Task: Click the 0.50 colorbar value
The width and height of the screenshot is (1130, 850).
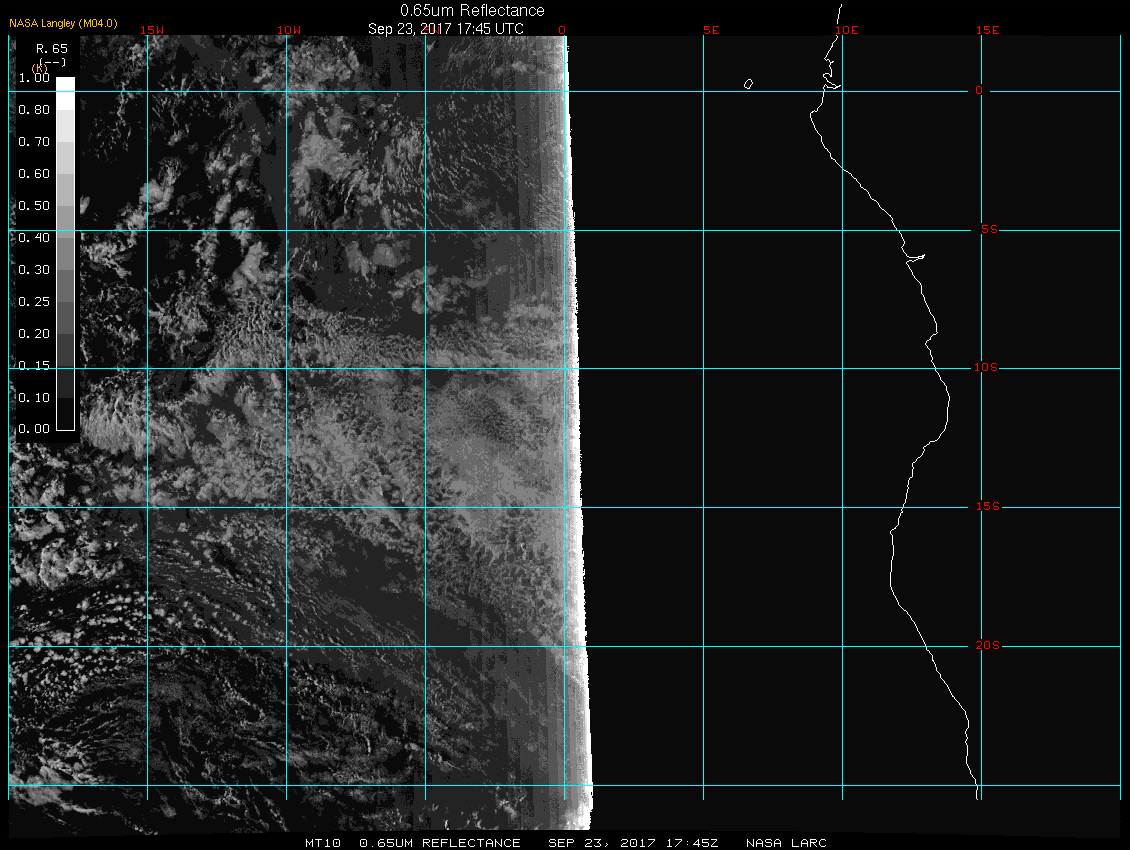Action: coord(34,206)
